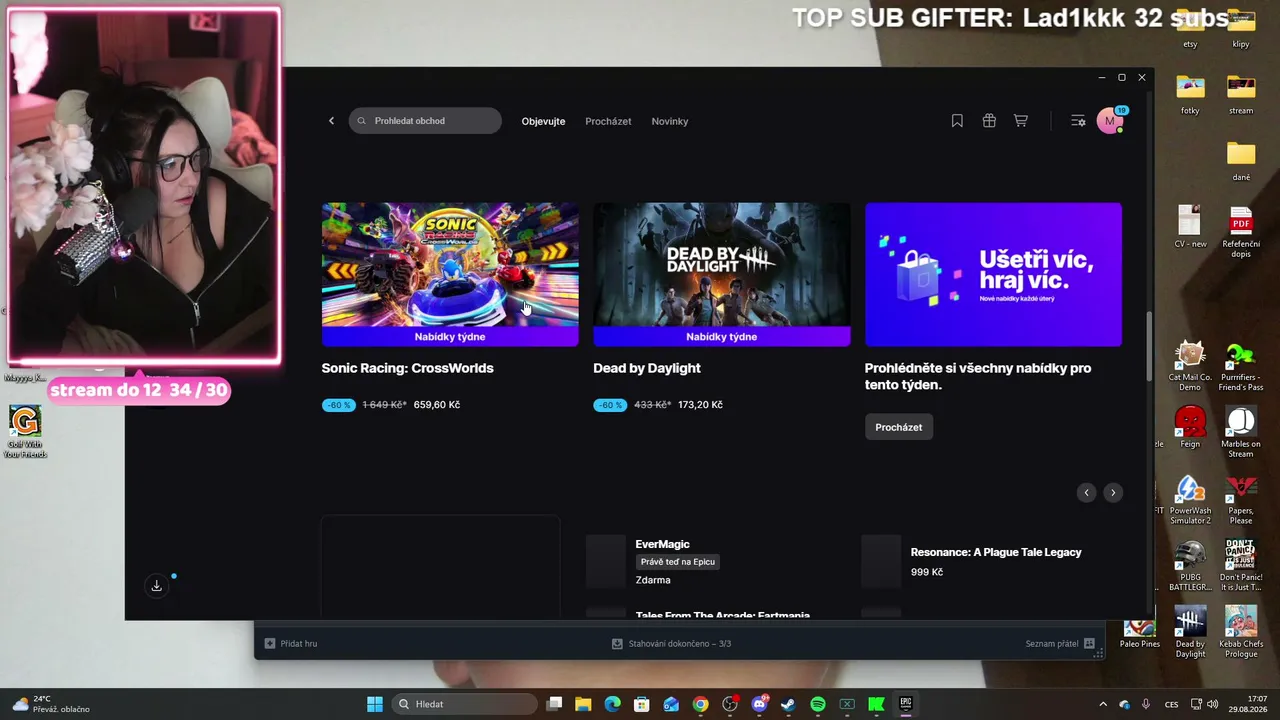Open Google Chrome from the taskbar

click(x=700, y=704)
